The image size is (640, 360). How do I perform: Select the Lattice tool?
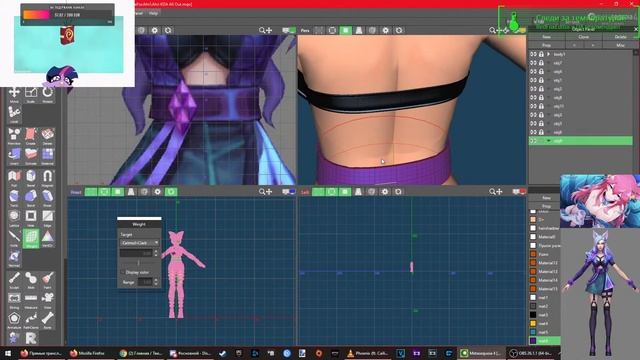point(14,217)
